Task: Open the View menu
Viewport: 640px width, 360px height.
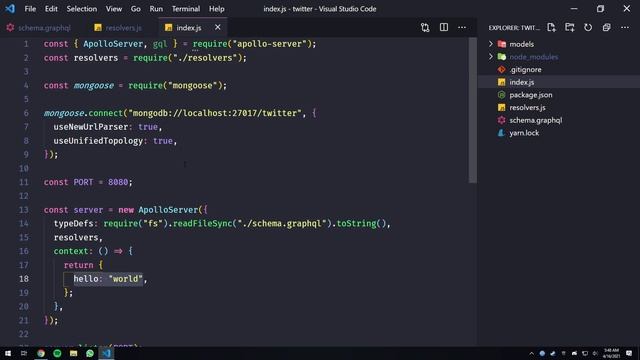Action: [x=114, y=9]
